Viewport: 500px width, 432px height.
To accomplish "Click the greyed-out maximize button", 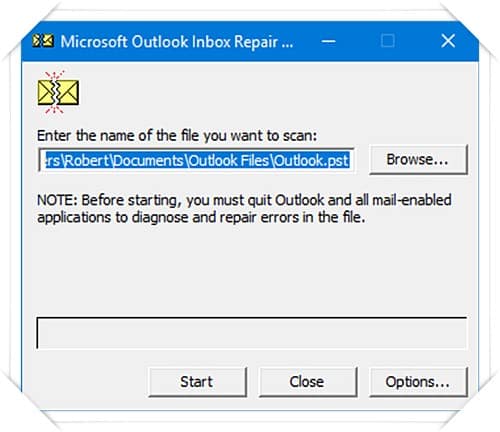I will [x=387, y=41].
